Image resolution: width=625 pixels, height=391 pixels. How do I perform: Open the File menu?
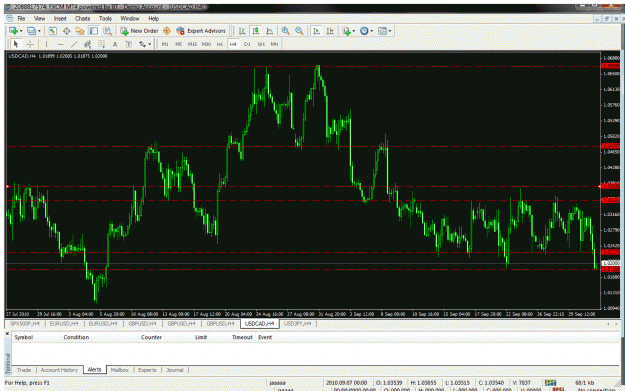click(x=21, y=18)
